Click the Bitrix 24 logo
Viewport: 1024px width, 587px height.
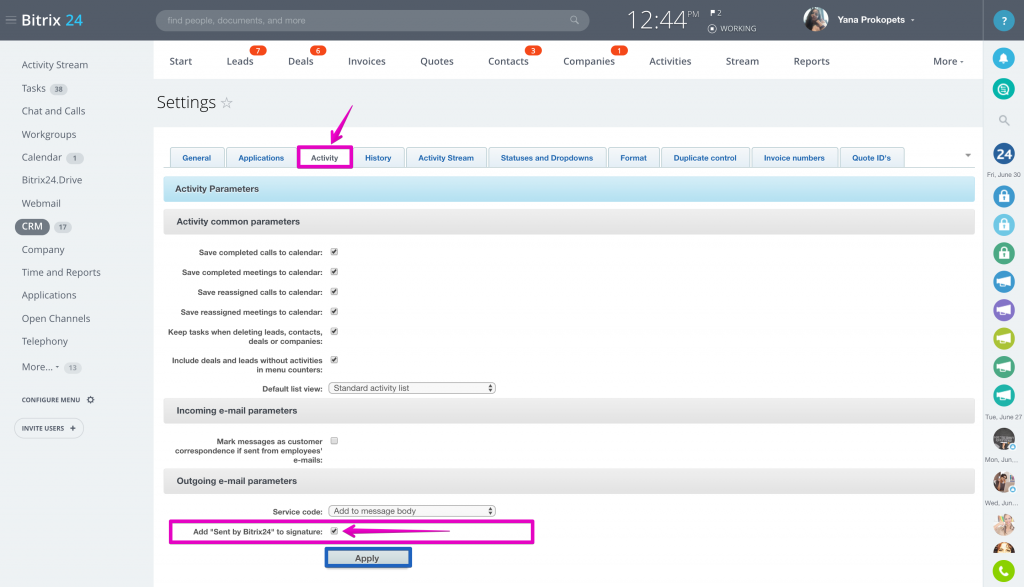(x=52, y=20)
